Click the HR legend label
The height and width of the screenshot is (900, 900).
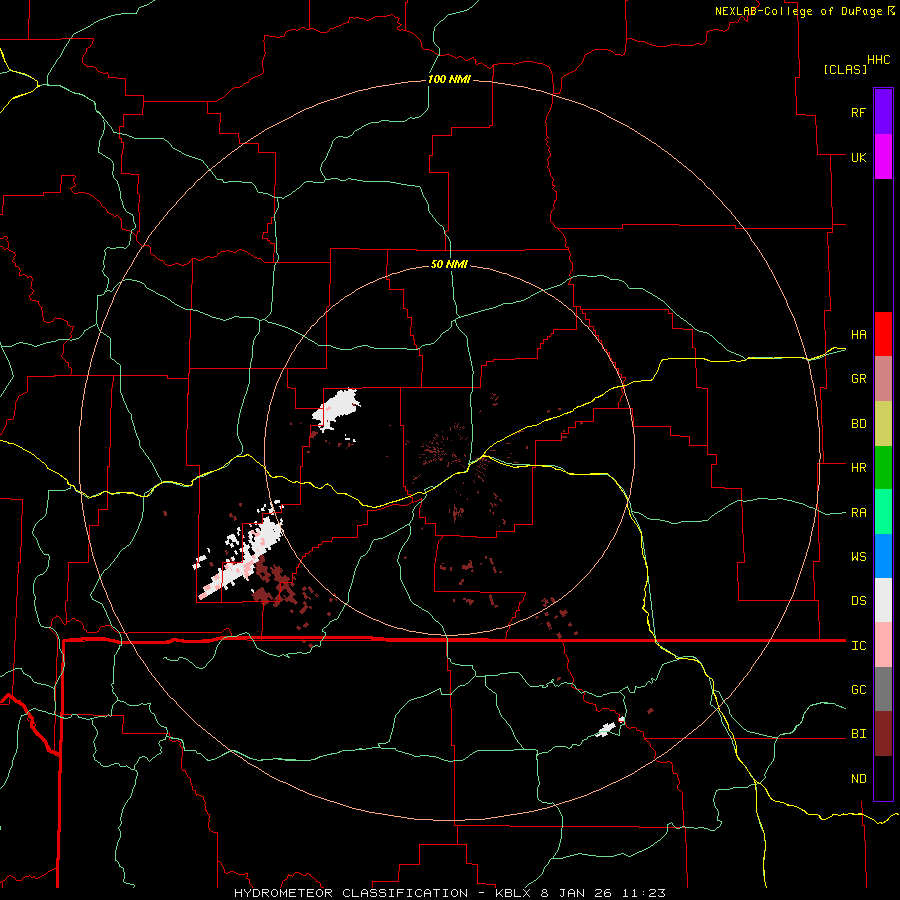tap(859, 468)
